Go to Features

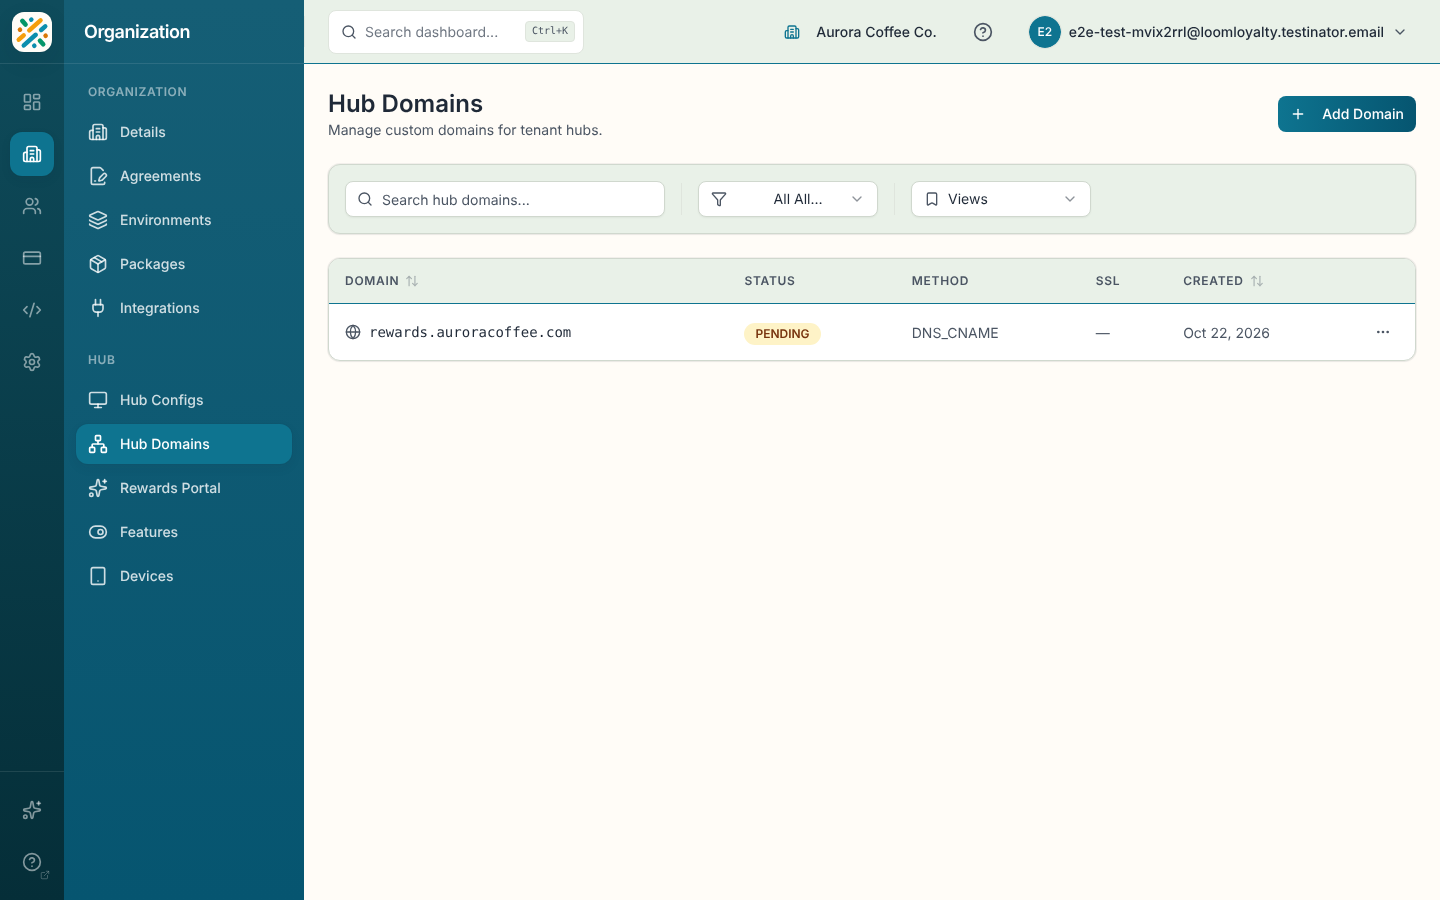click(184, 532)
